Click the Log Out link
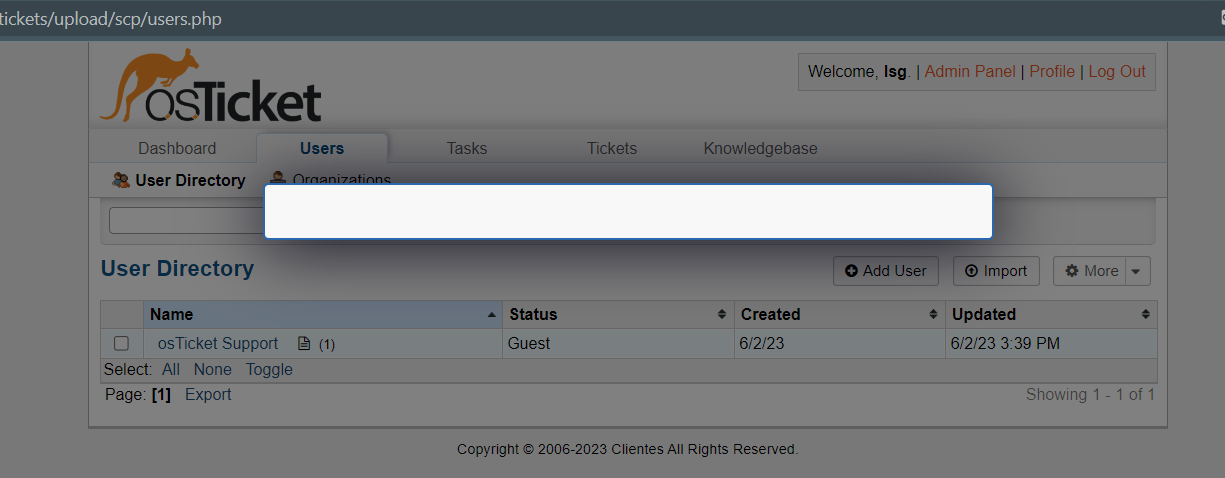 pos(1117,72)
